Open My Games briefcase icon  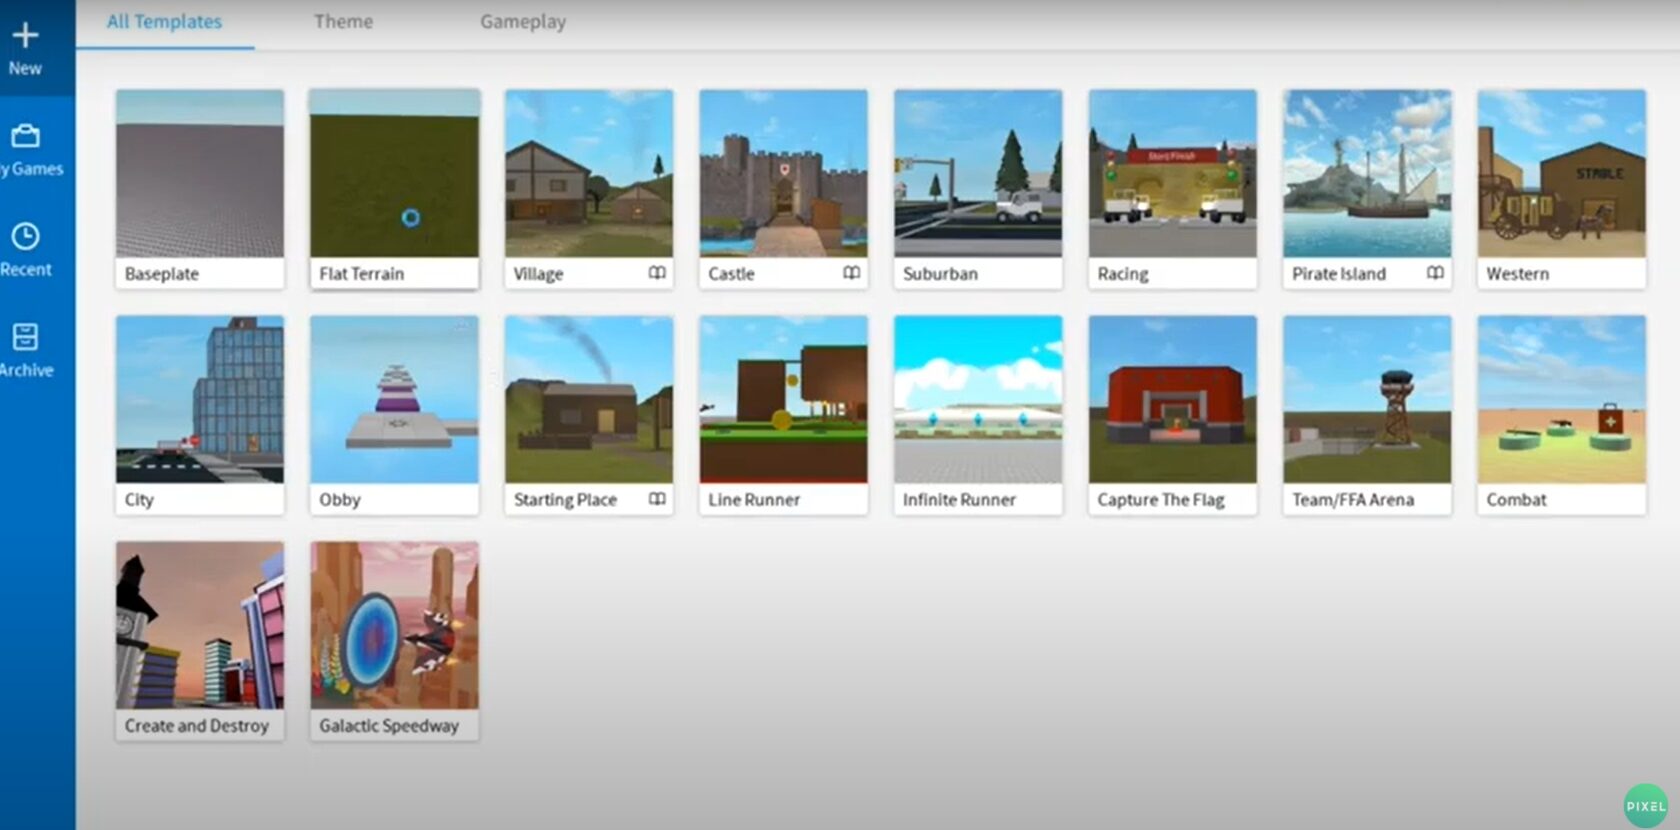pyautogui.click(x=25, y=136)
